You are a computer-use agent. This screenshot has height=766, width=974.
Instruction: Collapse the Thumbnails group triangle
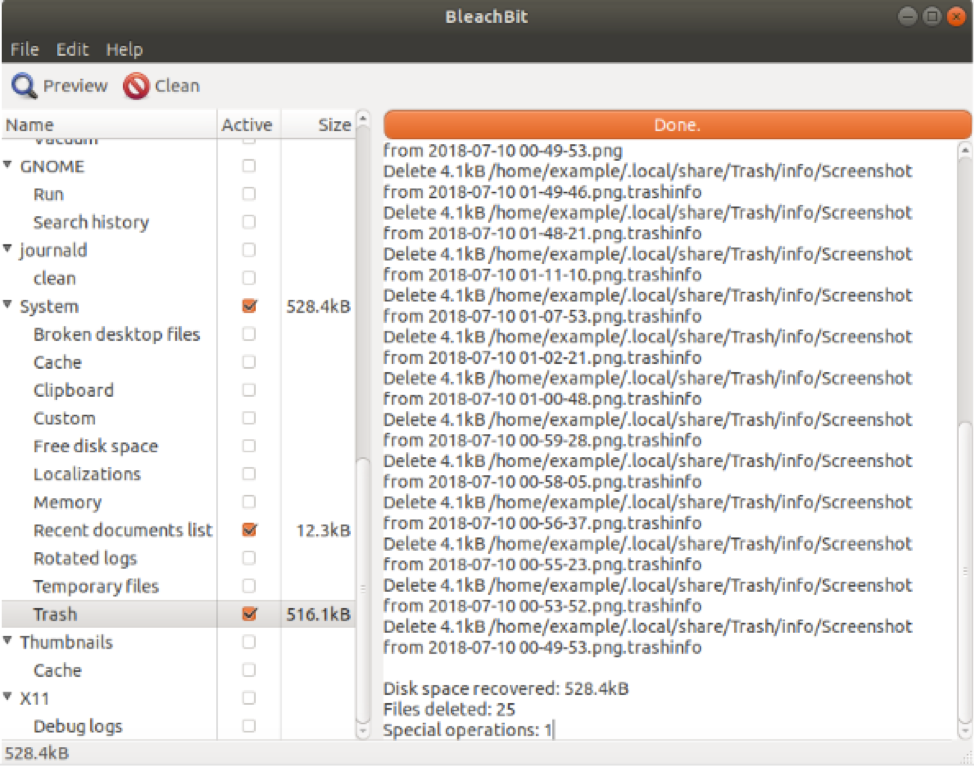pos(9,642)
